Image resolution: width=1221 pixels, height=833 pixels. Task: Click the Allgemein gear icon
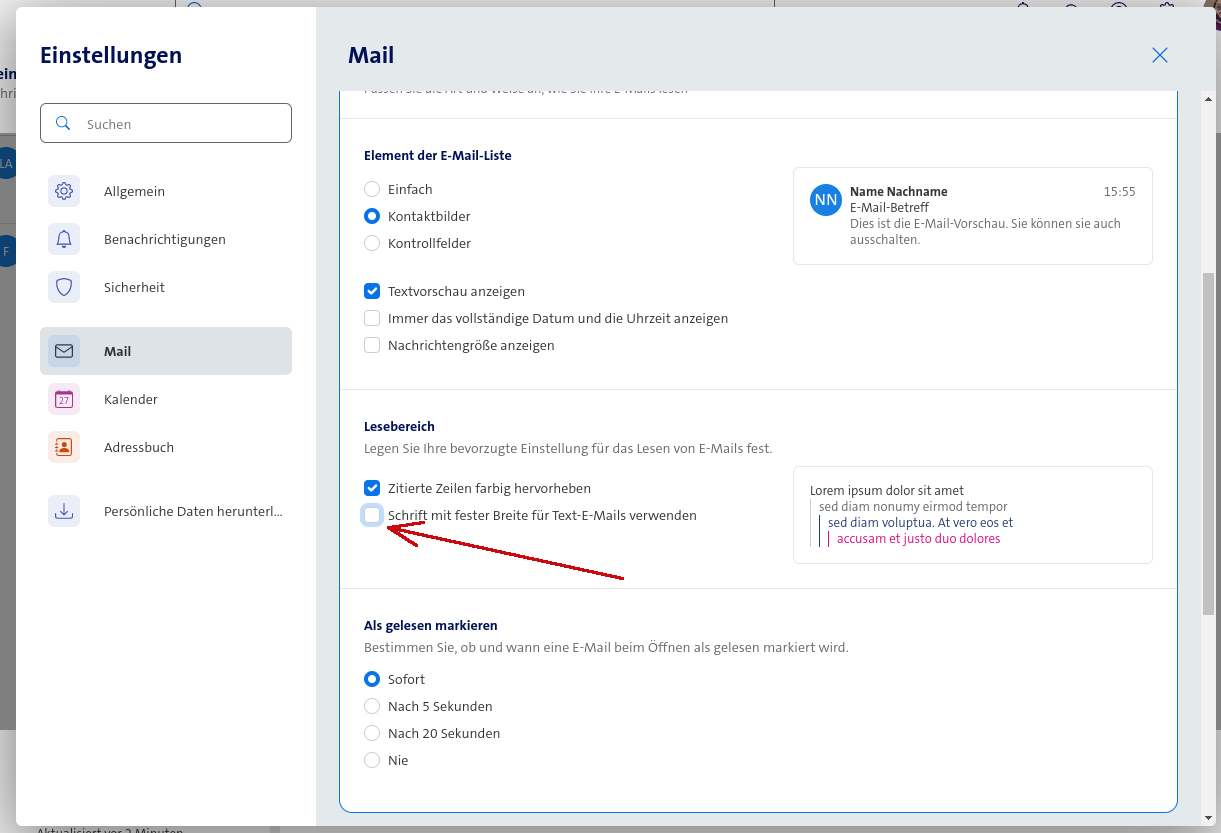point(64,191)
